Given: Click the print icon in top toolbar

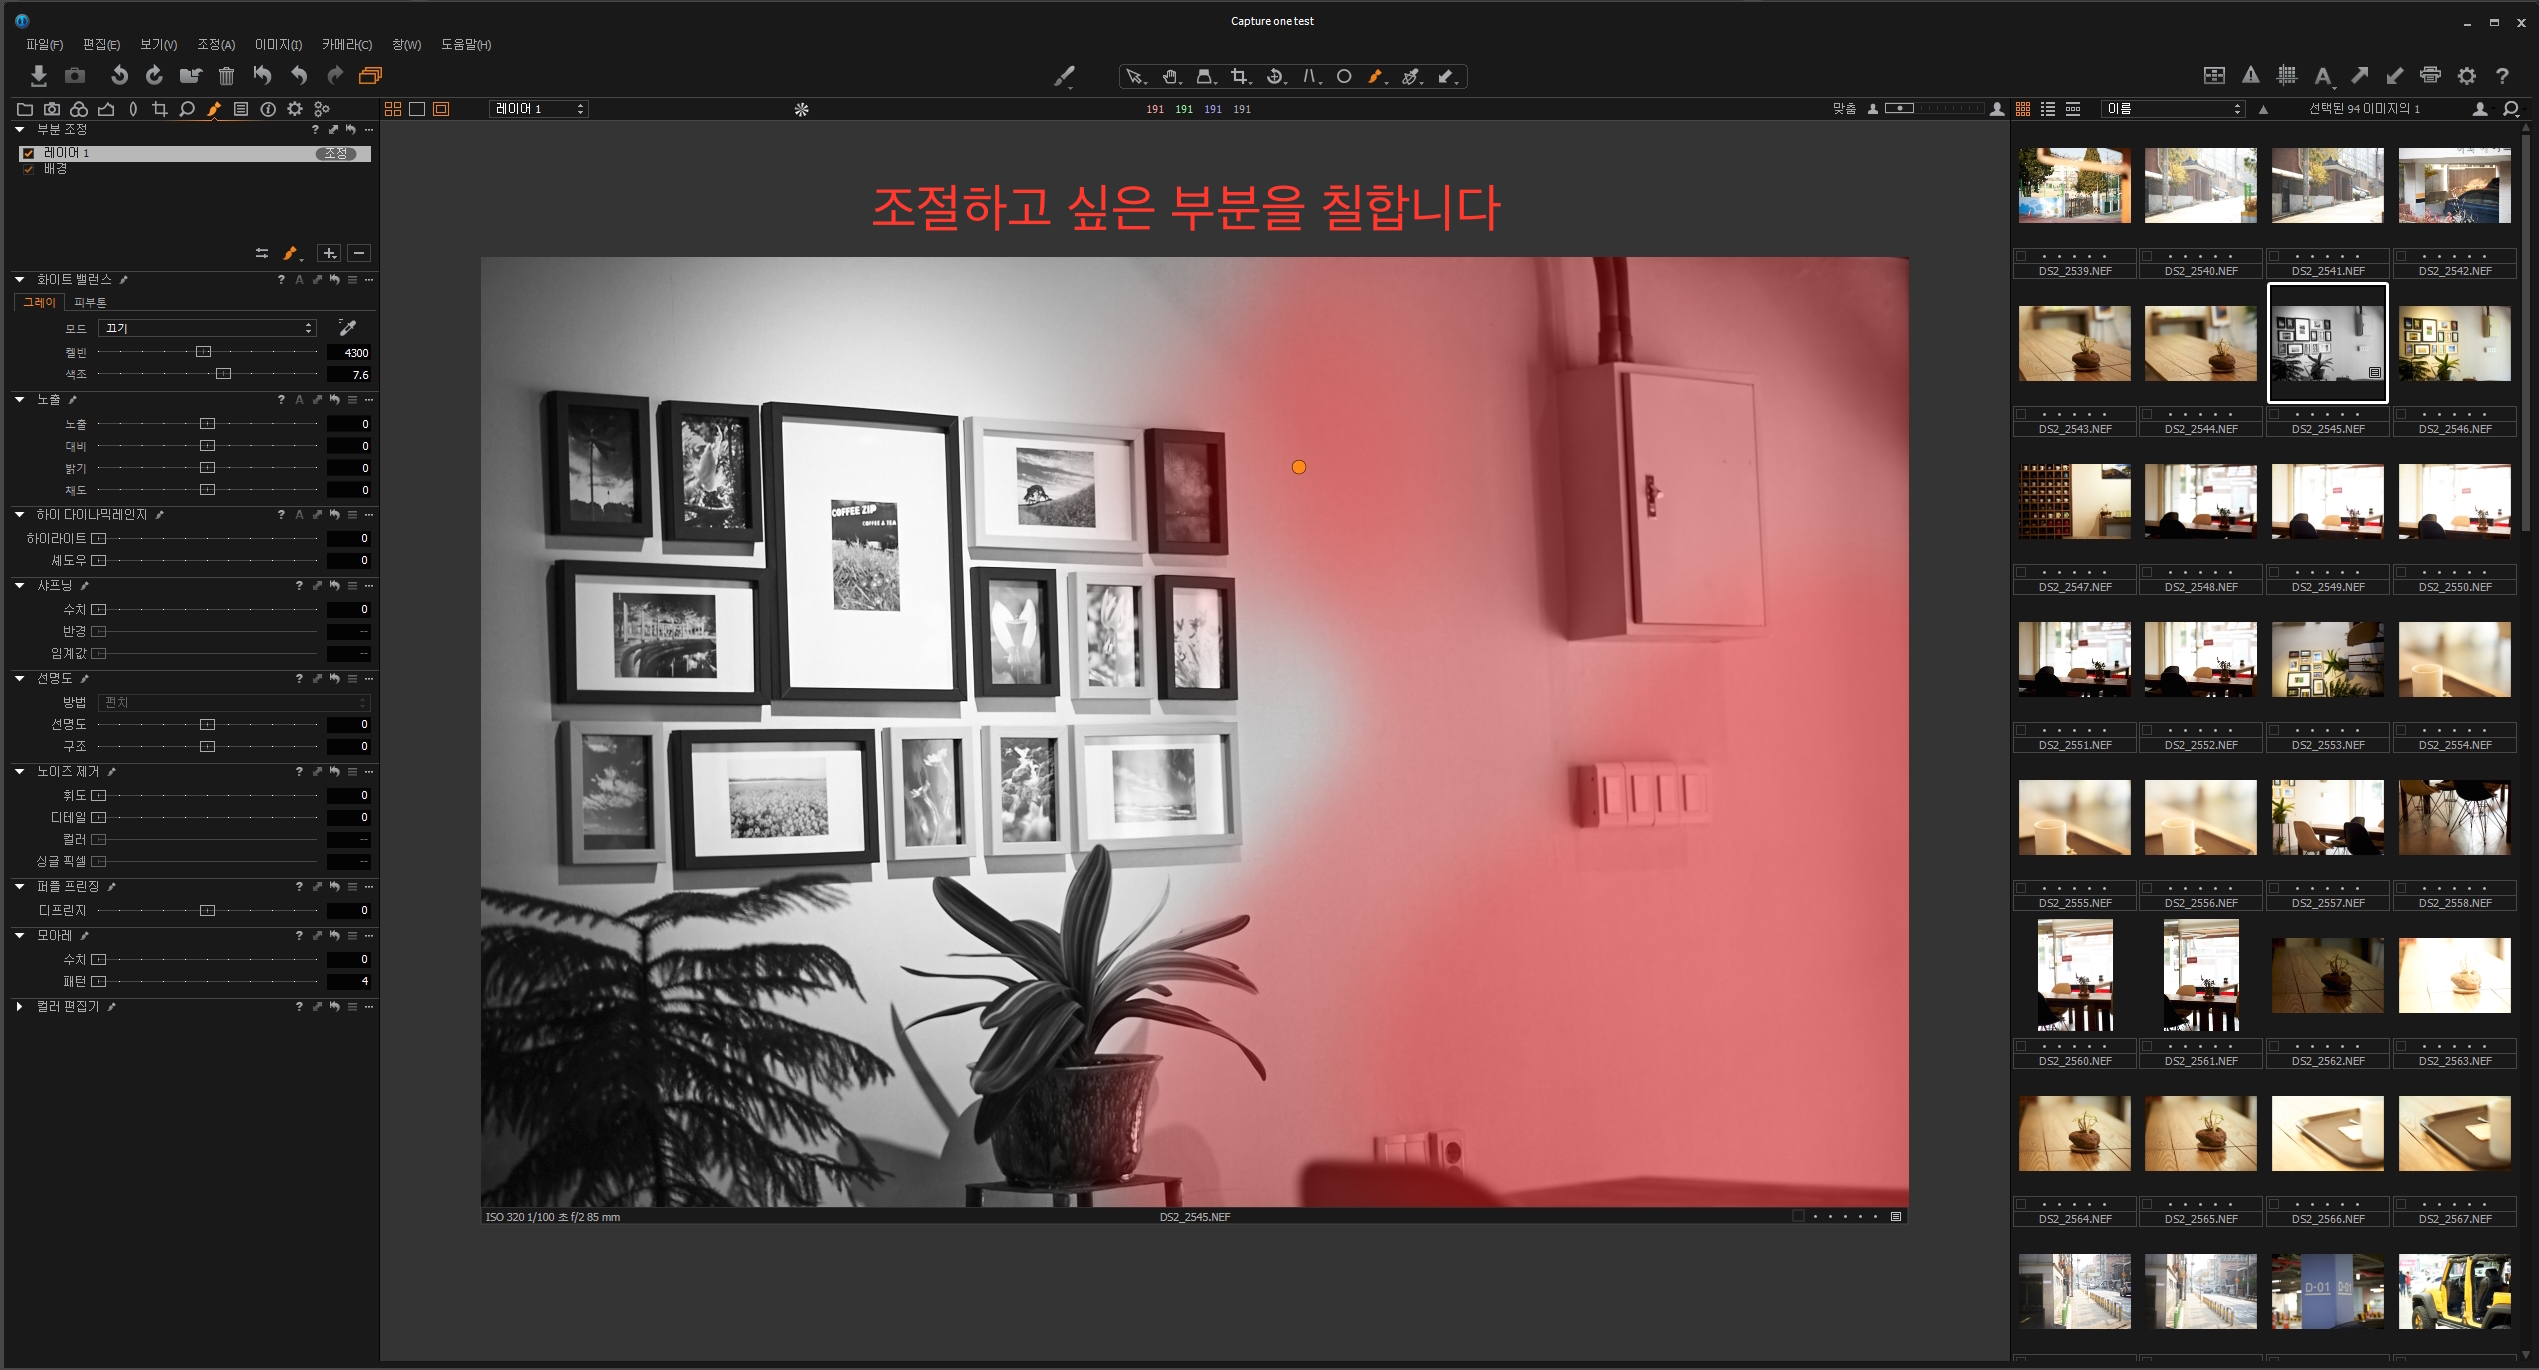Looking at the screenshot, I should click(x=2430, y=75).
